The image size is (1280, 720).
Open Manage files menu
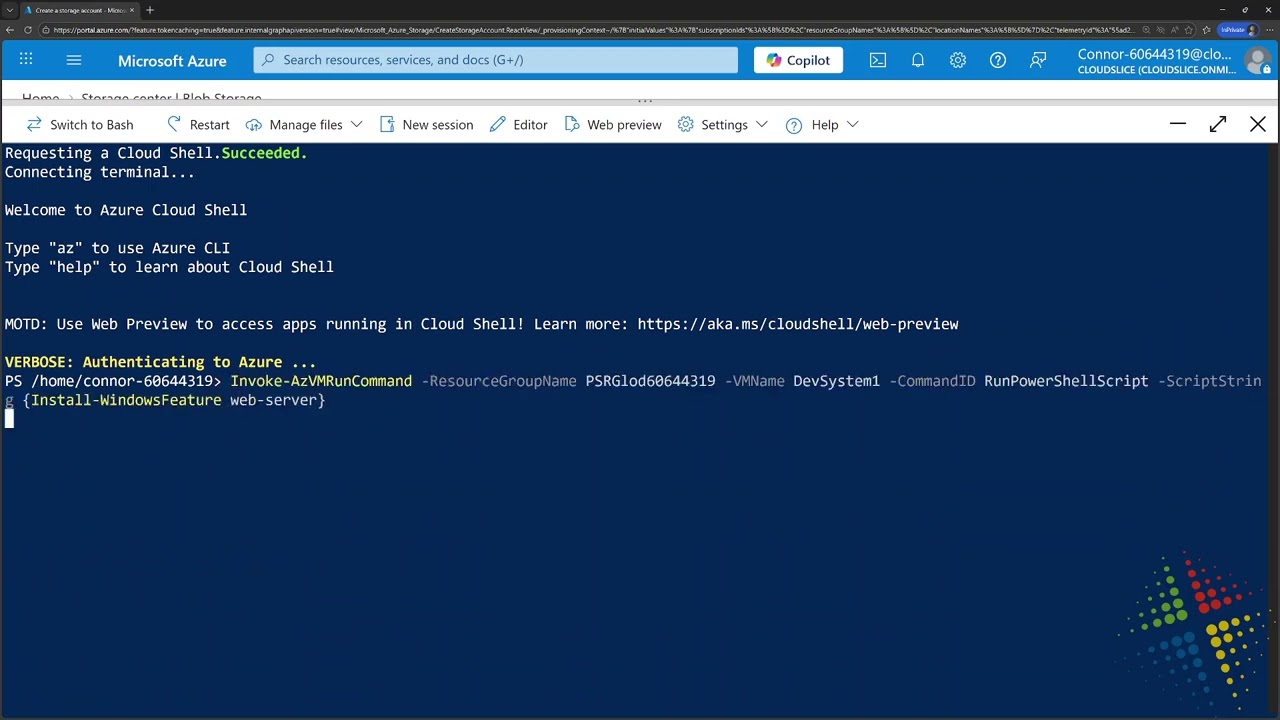304,125
